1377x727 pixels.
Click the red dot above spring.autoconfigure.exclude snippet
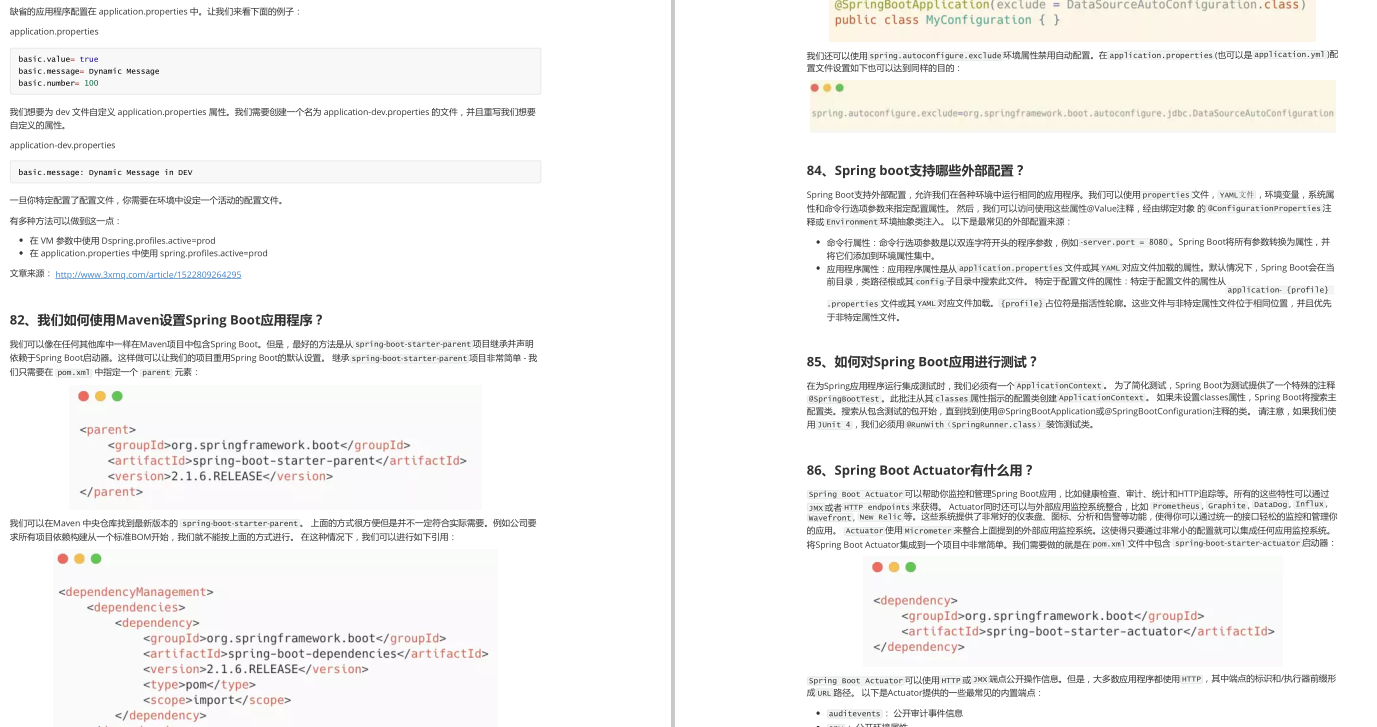point(814,87)
